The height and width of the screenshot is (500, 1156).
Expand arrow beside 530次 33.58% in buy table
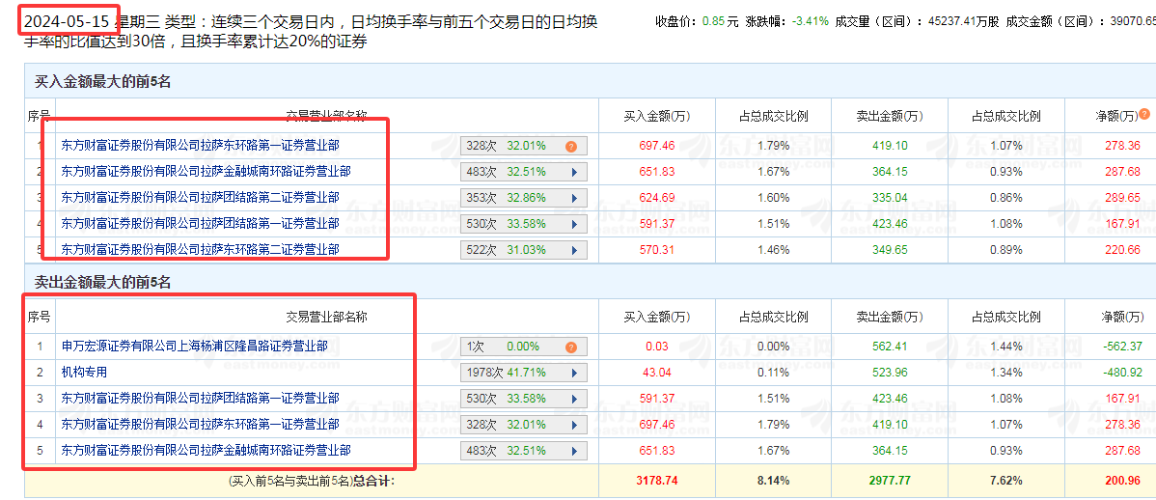(573, 223)
